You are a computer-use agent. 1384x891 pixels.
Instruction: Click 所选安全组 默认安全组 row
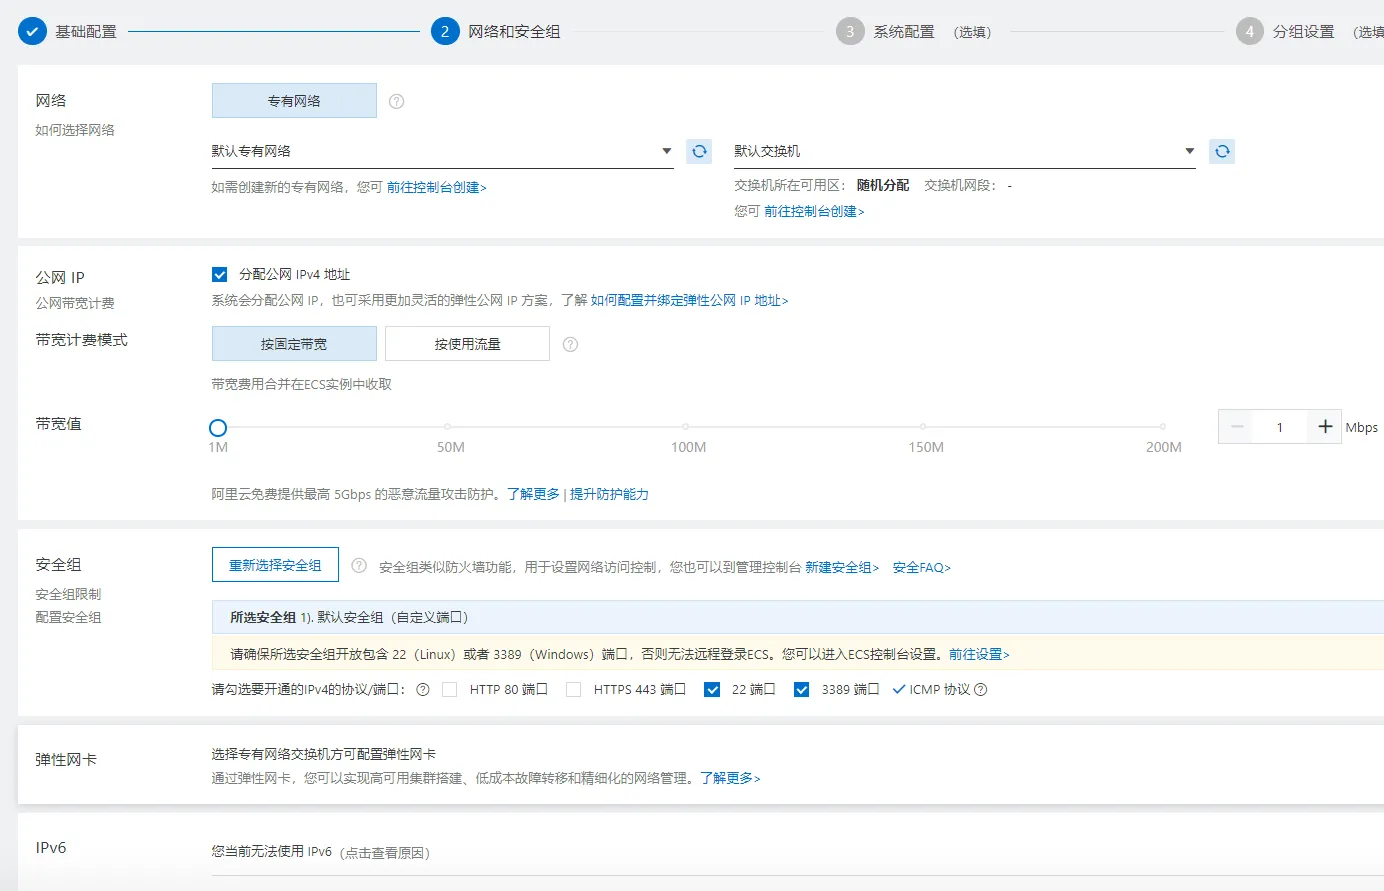tap(798, 617)
